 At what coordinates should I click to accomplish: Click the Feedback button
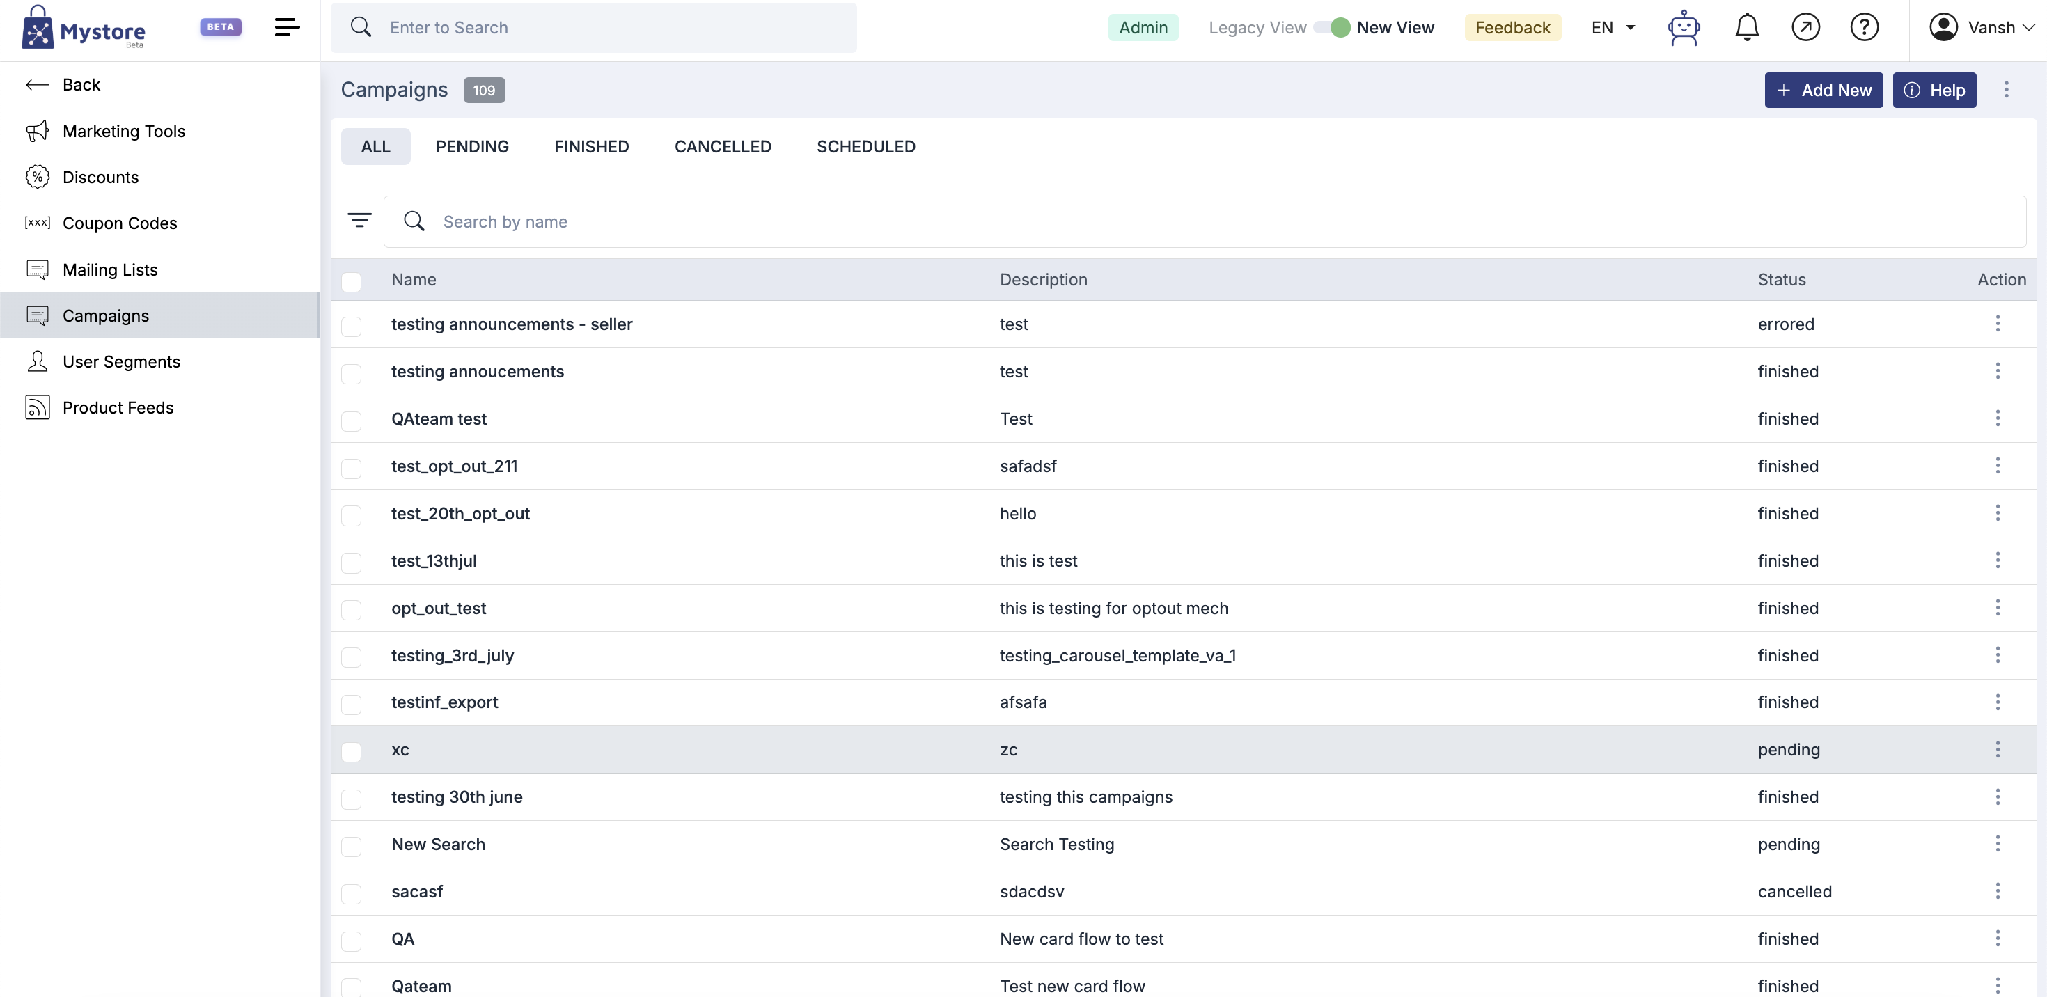click(1513, 27)
